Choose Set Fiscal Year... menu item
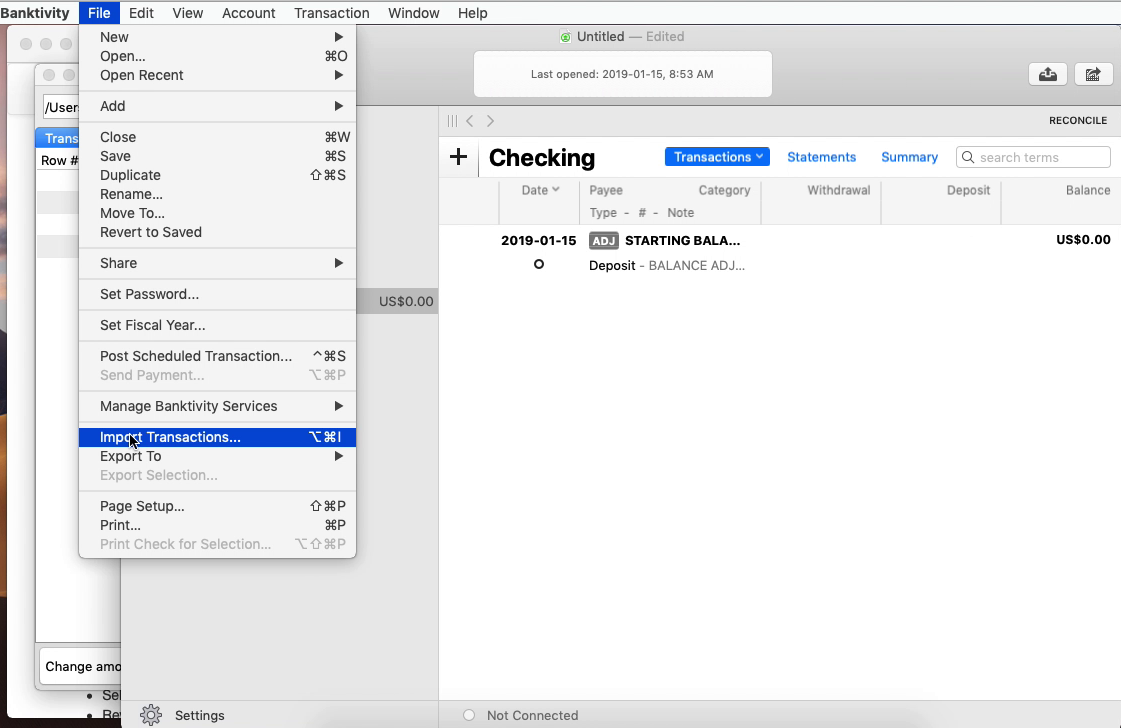This screenshot has width=1121, height=728. tap(217, 325)
